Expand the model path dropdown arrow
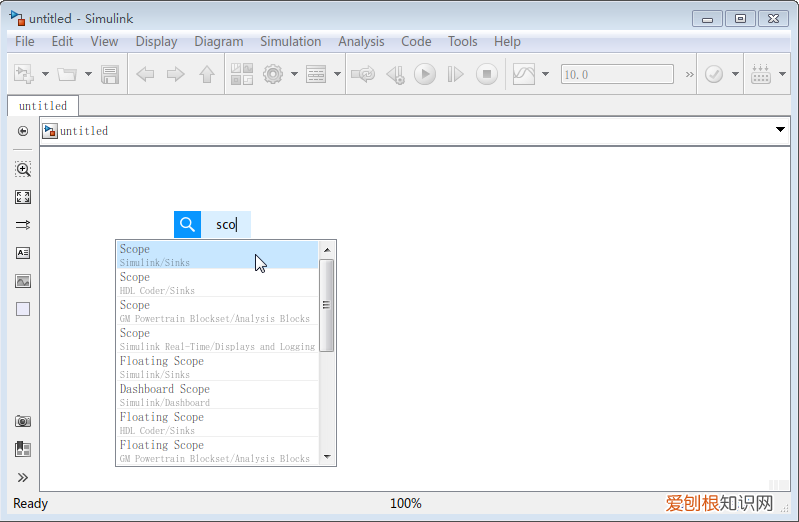 point(780,131)
